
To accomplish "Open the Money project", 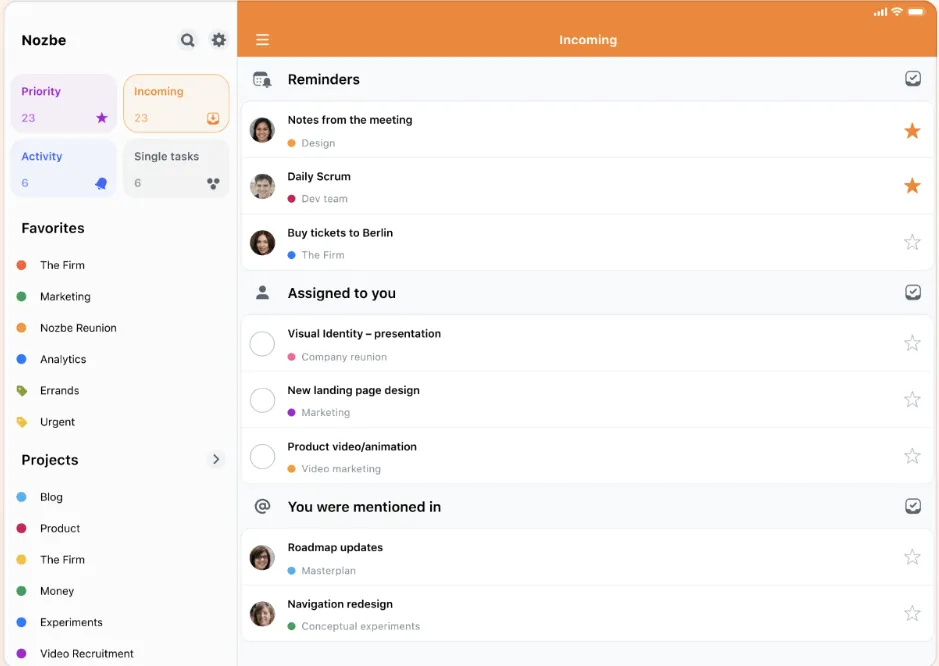I will 57,591.
